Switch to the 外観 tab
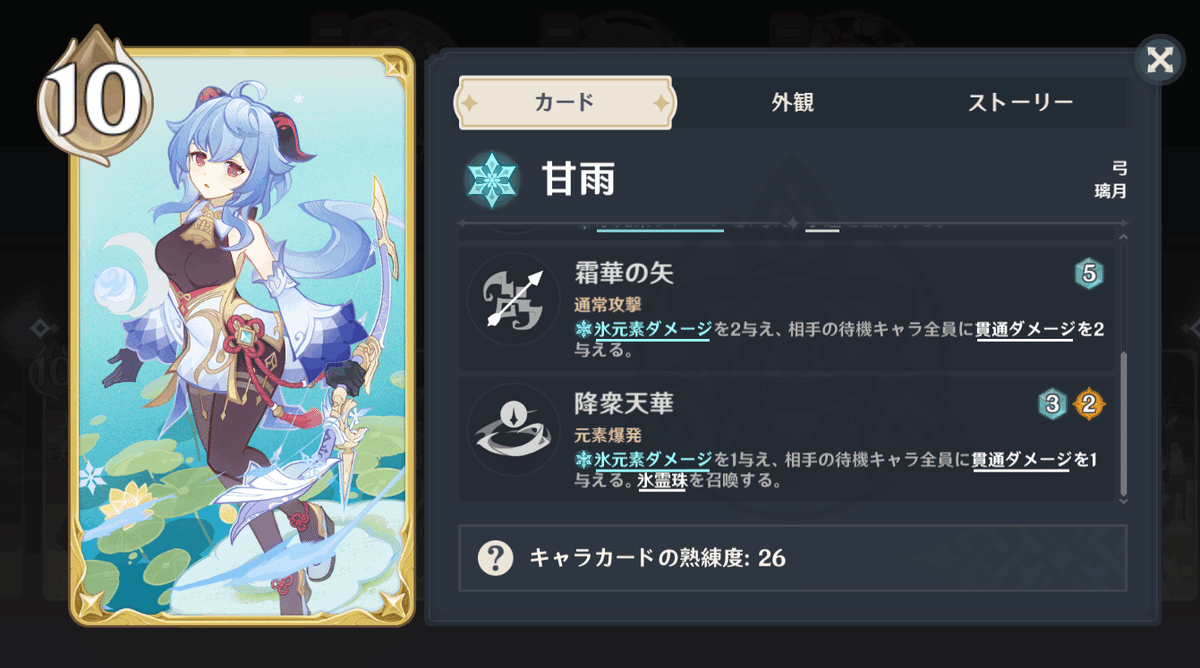Viewport: 1200px width, 668px height. [792, 102]
